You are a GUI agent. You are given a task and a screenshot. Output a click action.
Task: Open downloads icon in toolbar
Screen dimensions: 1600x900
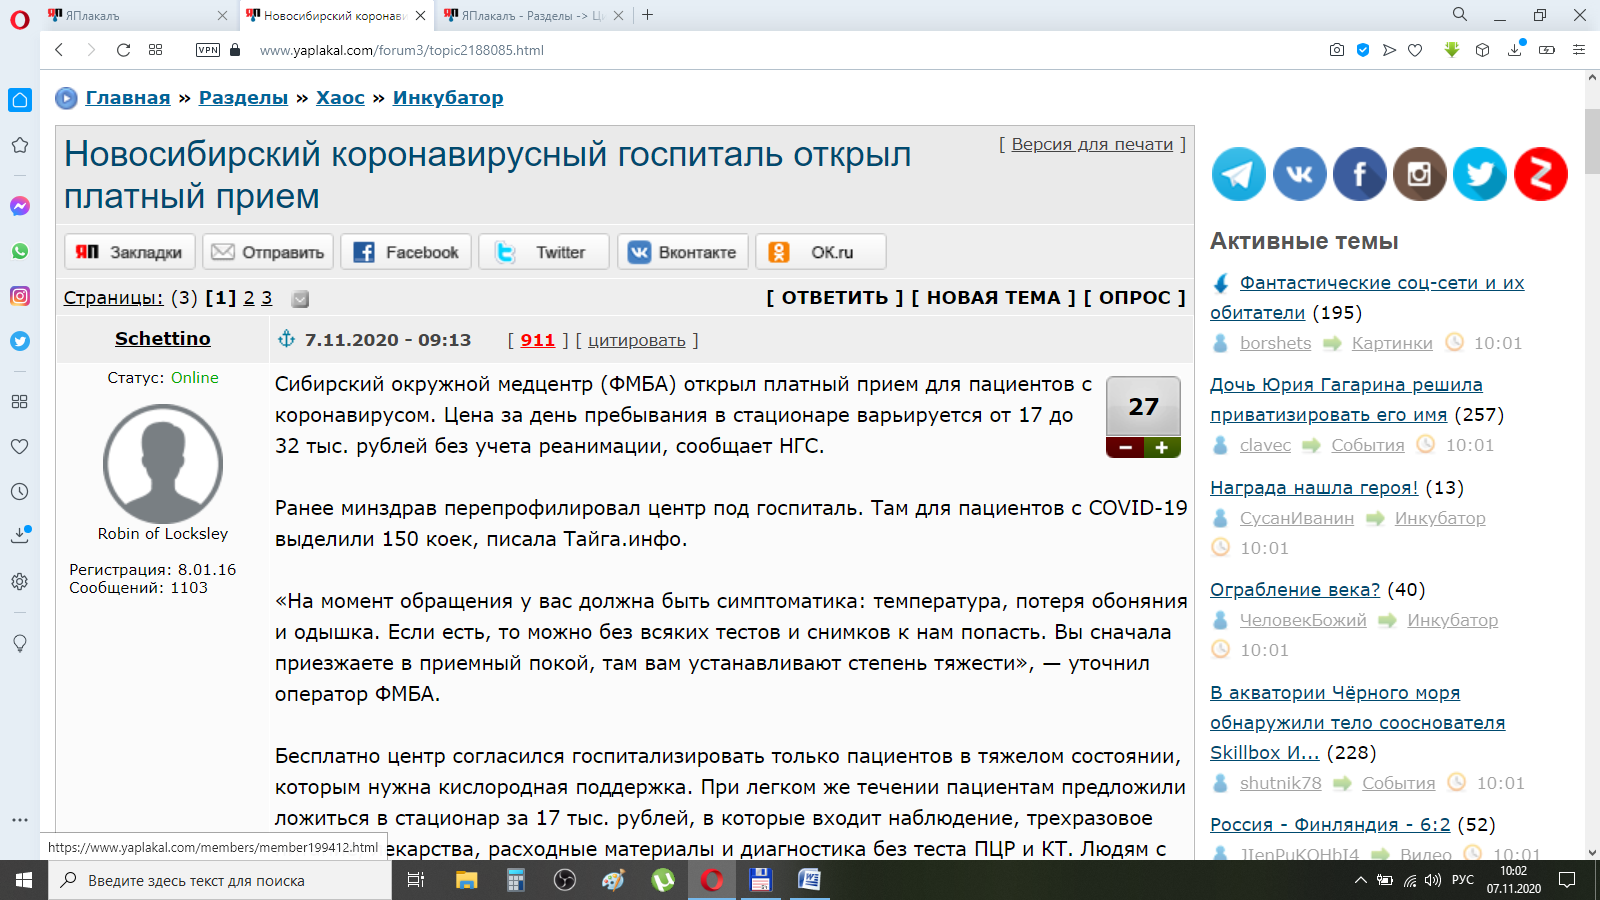[x=1515, y=50]
